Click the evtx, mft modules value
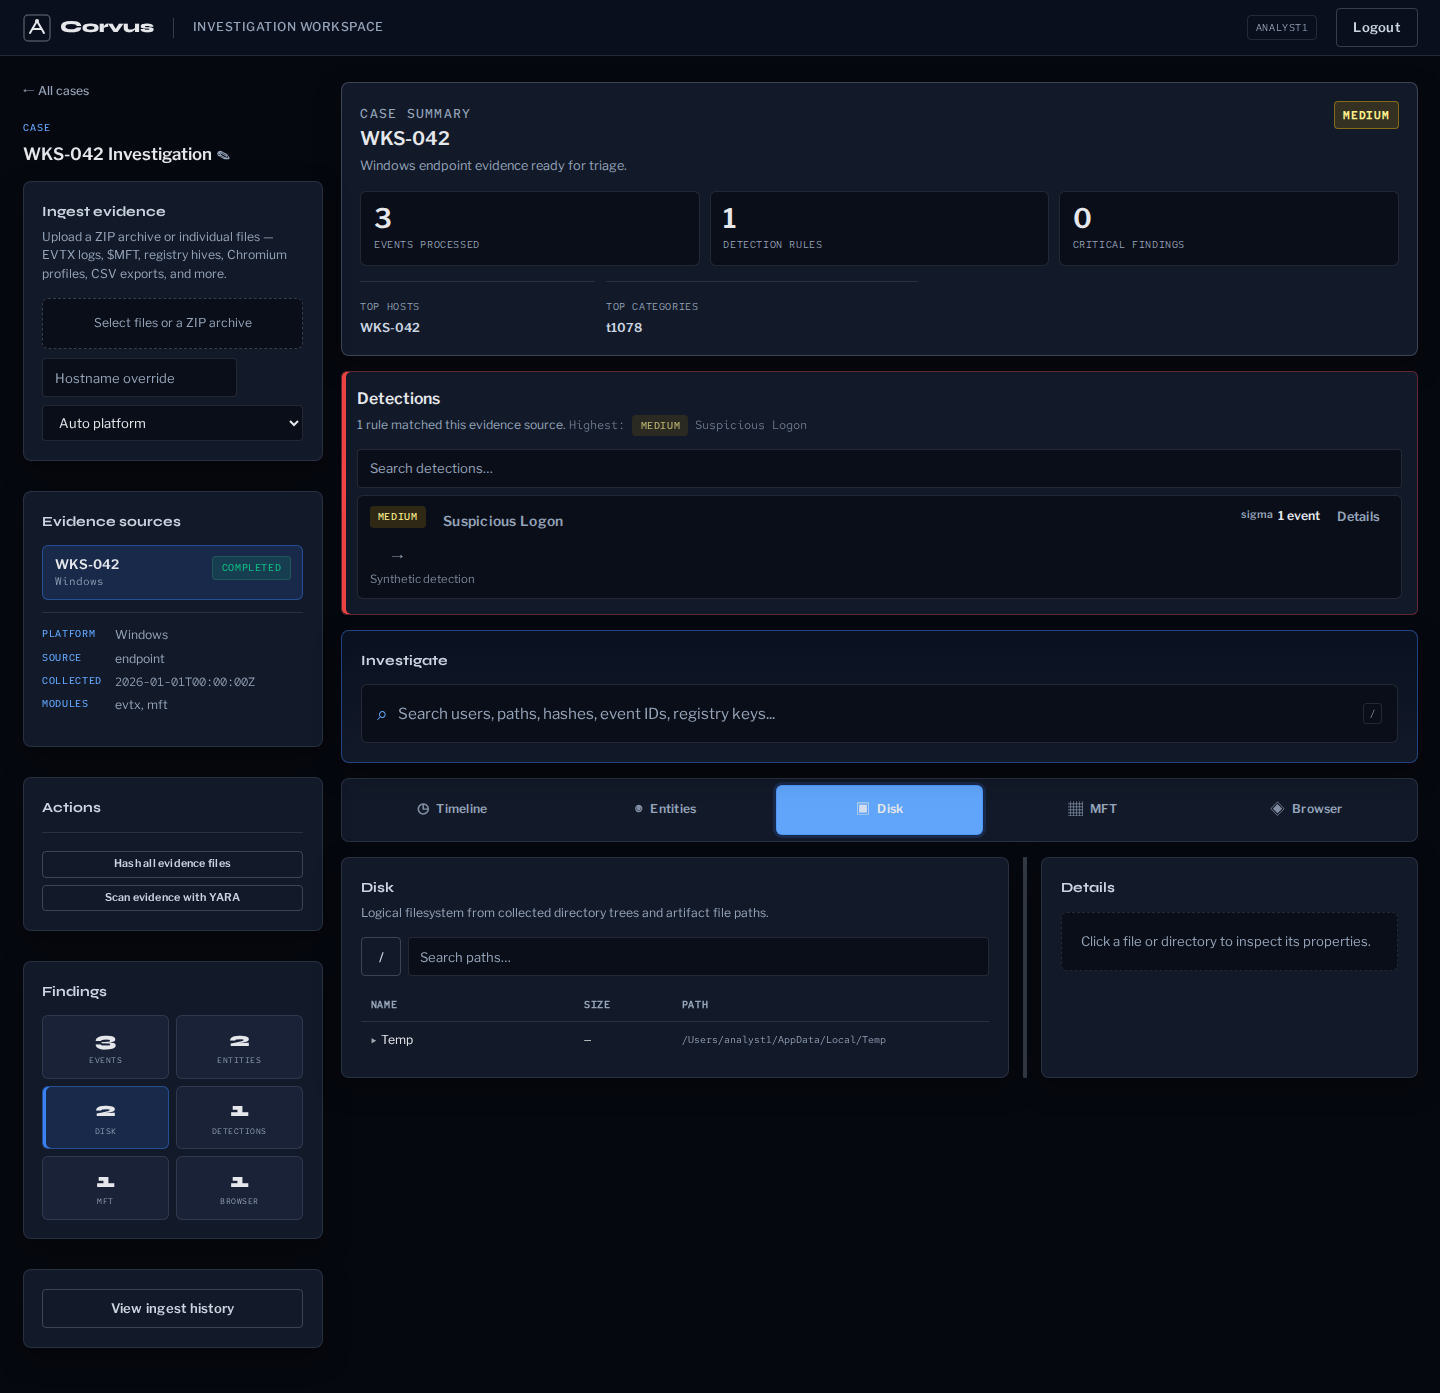This screenshot has height=1393, width=1440. point(141,705)
